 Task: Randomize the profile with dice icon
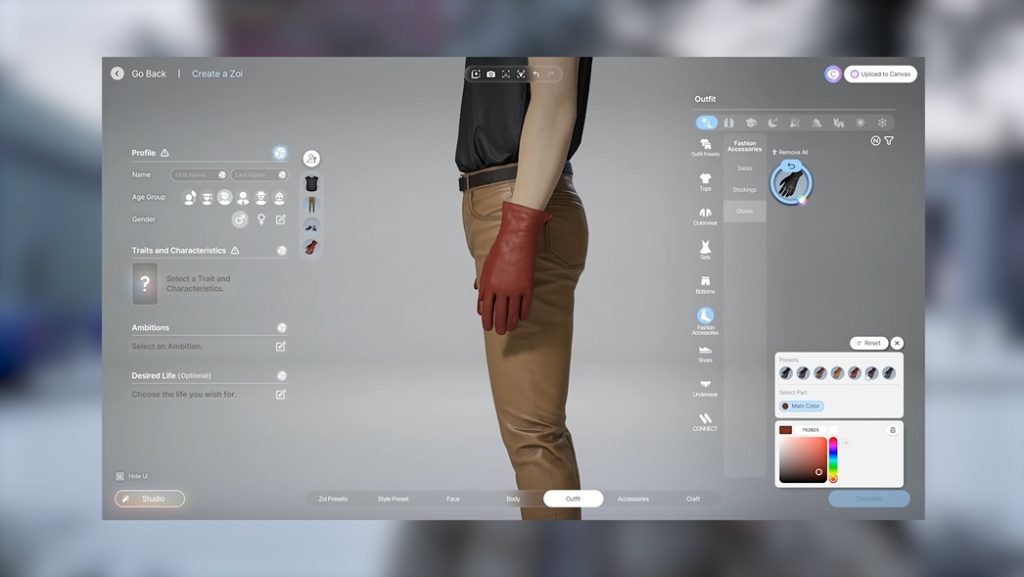[280, 153]
